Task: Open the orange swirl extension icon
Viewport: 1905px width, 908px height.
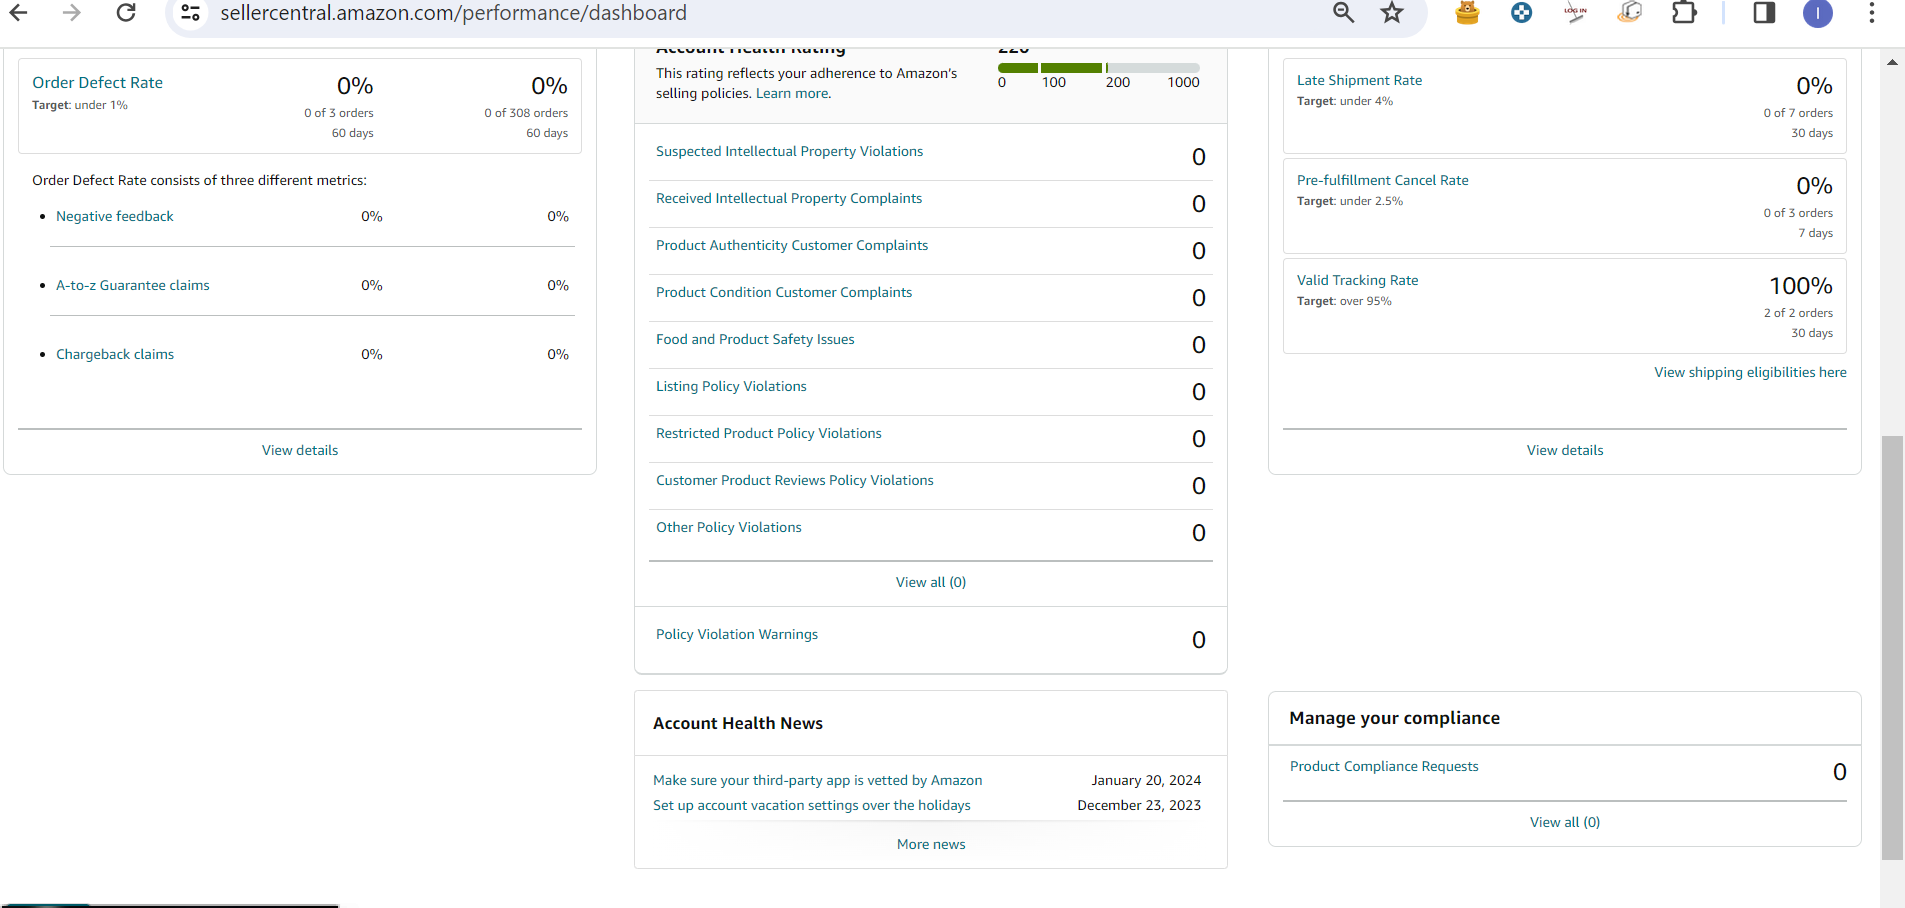Action: [1629, 13]
